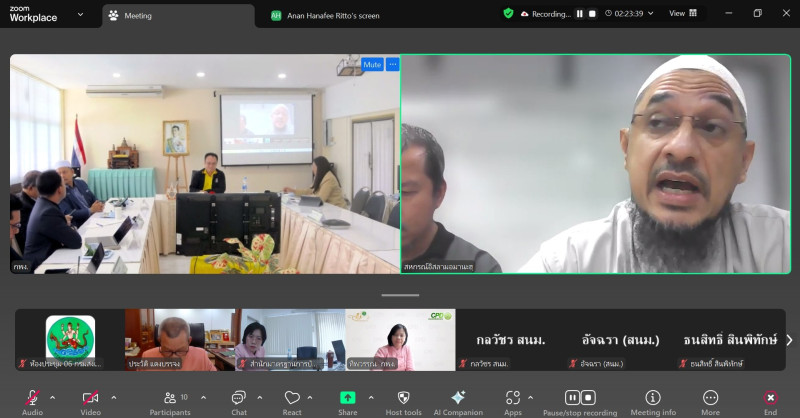Click the green encryption shield icon
Image resolution: width=800 pixels, height=418 pixels.
coord(508,14)
